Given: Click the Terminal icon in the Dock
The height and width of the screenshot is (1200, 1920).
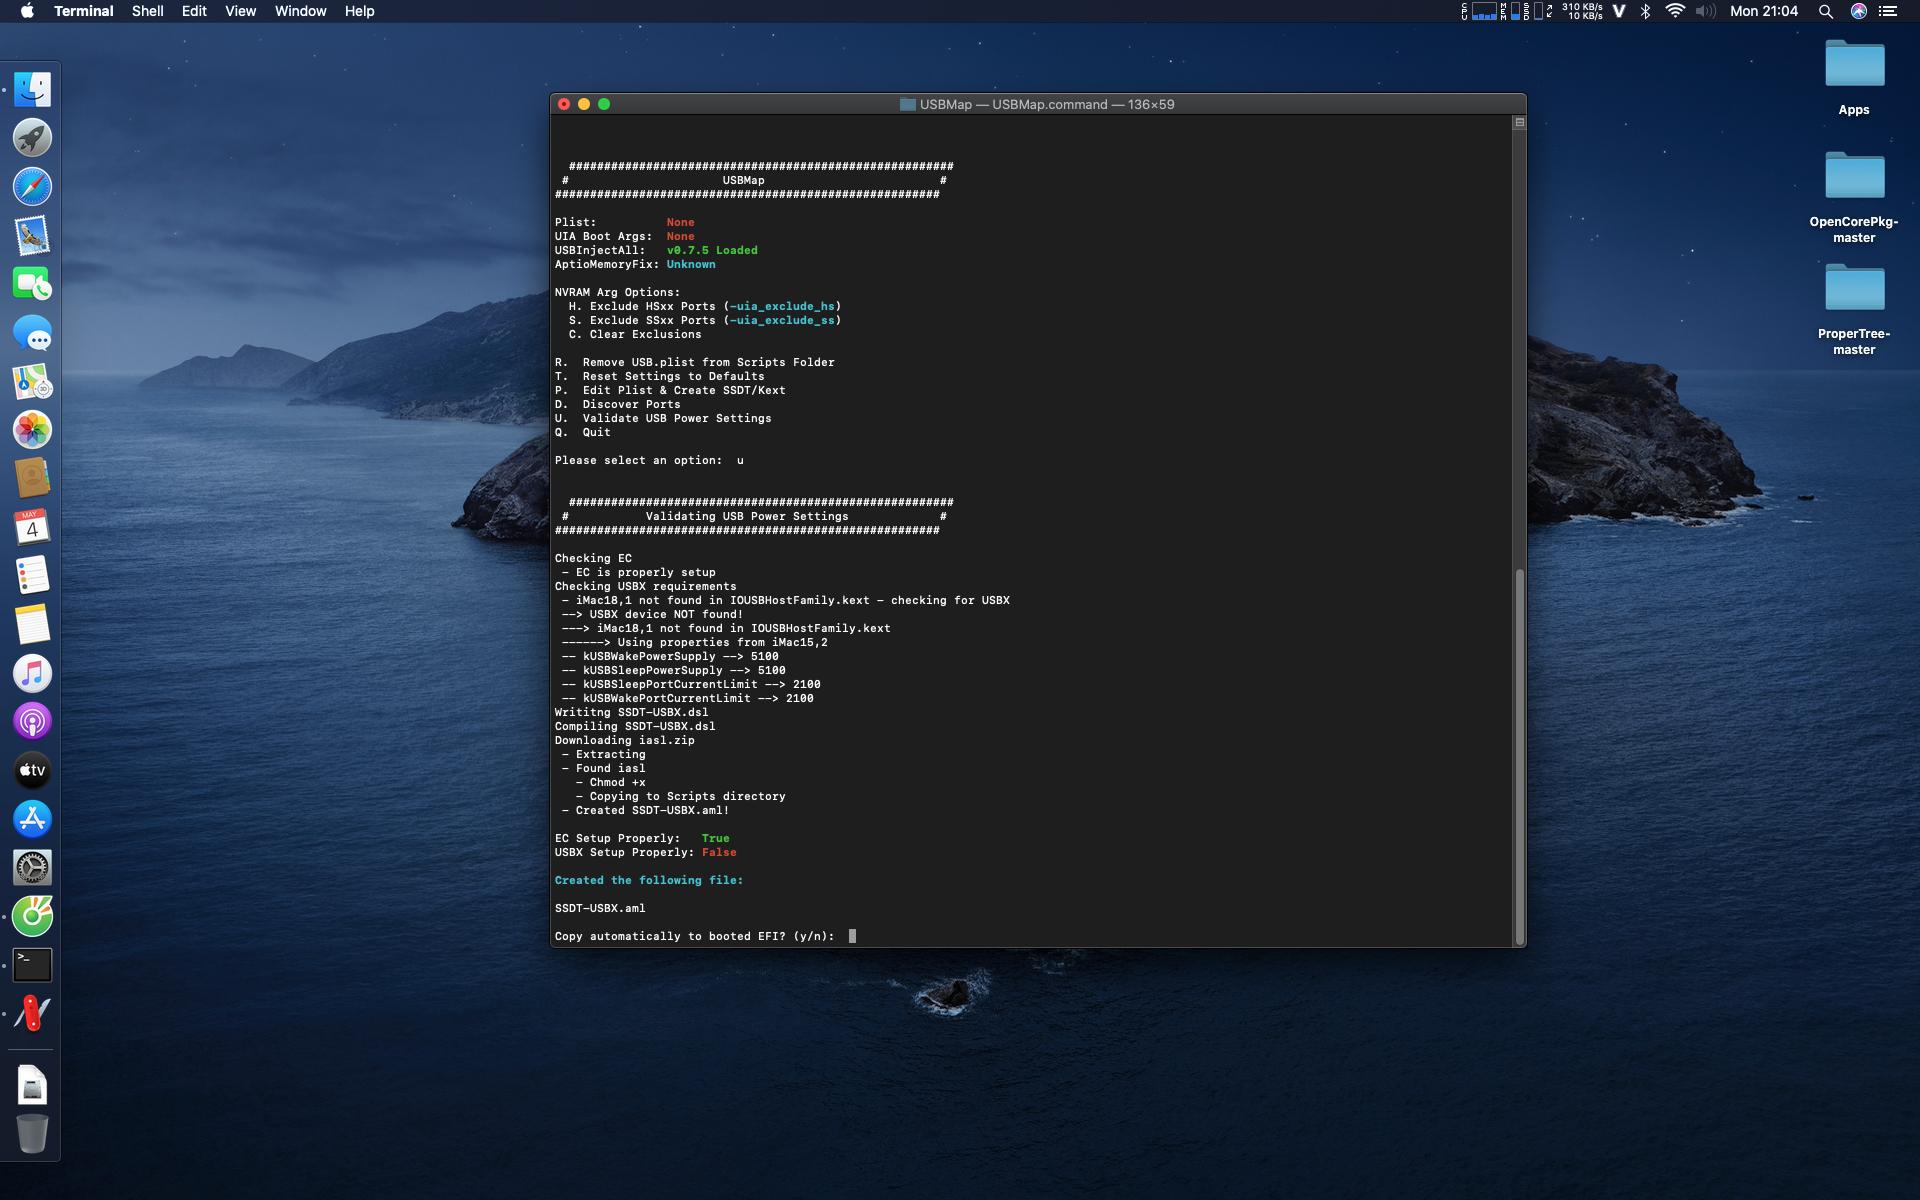Looking at the screenshot, I should pos(32,965).
